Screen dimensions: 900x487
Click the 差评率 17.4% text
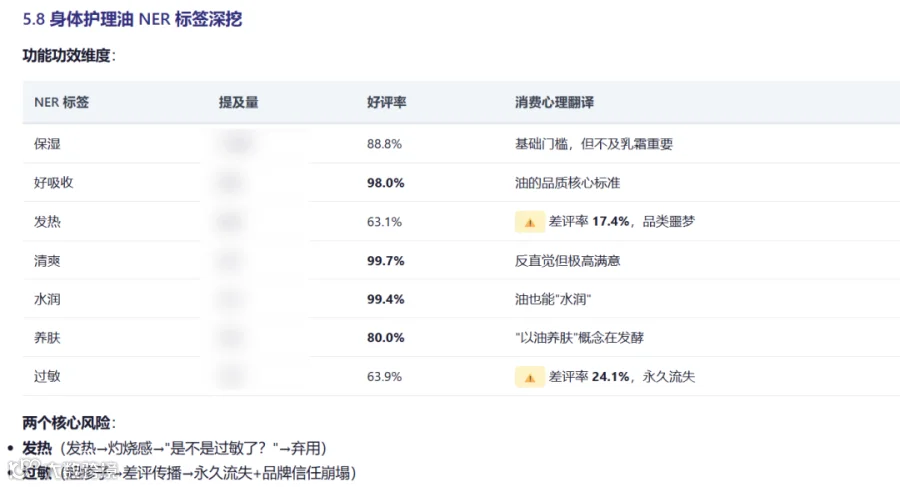[x=589, y=222]
